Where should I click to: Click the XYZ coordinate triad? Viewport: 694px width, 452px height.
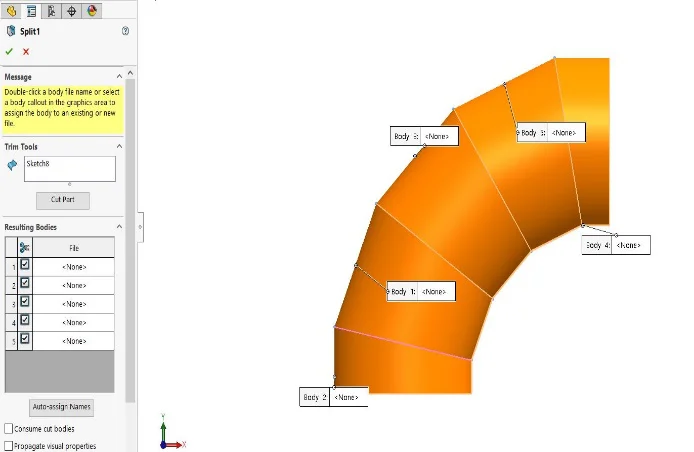coord(173,432)
